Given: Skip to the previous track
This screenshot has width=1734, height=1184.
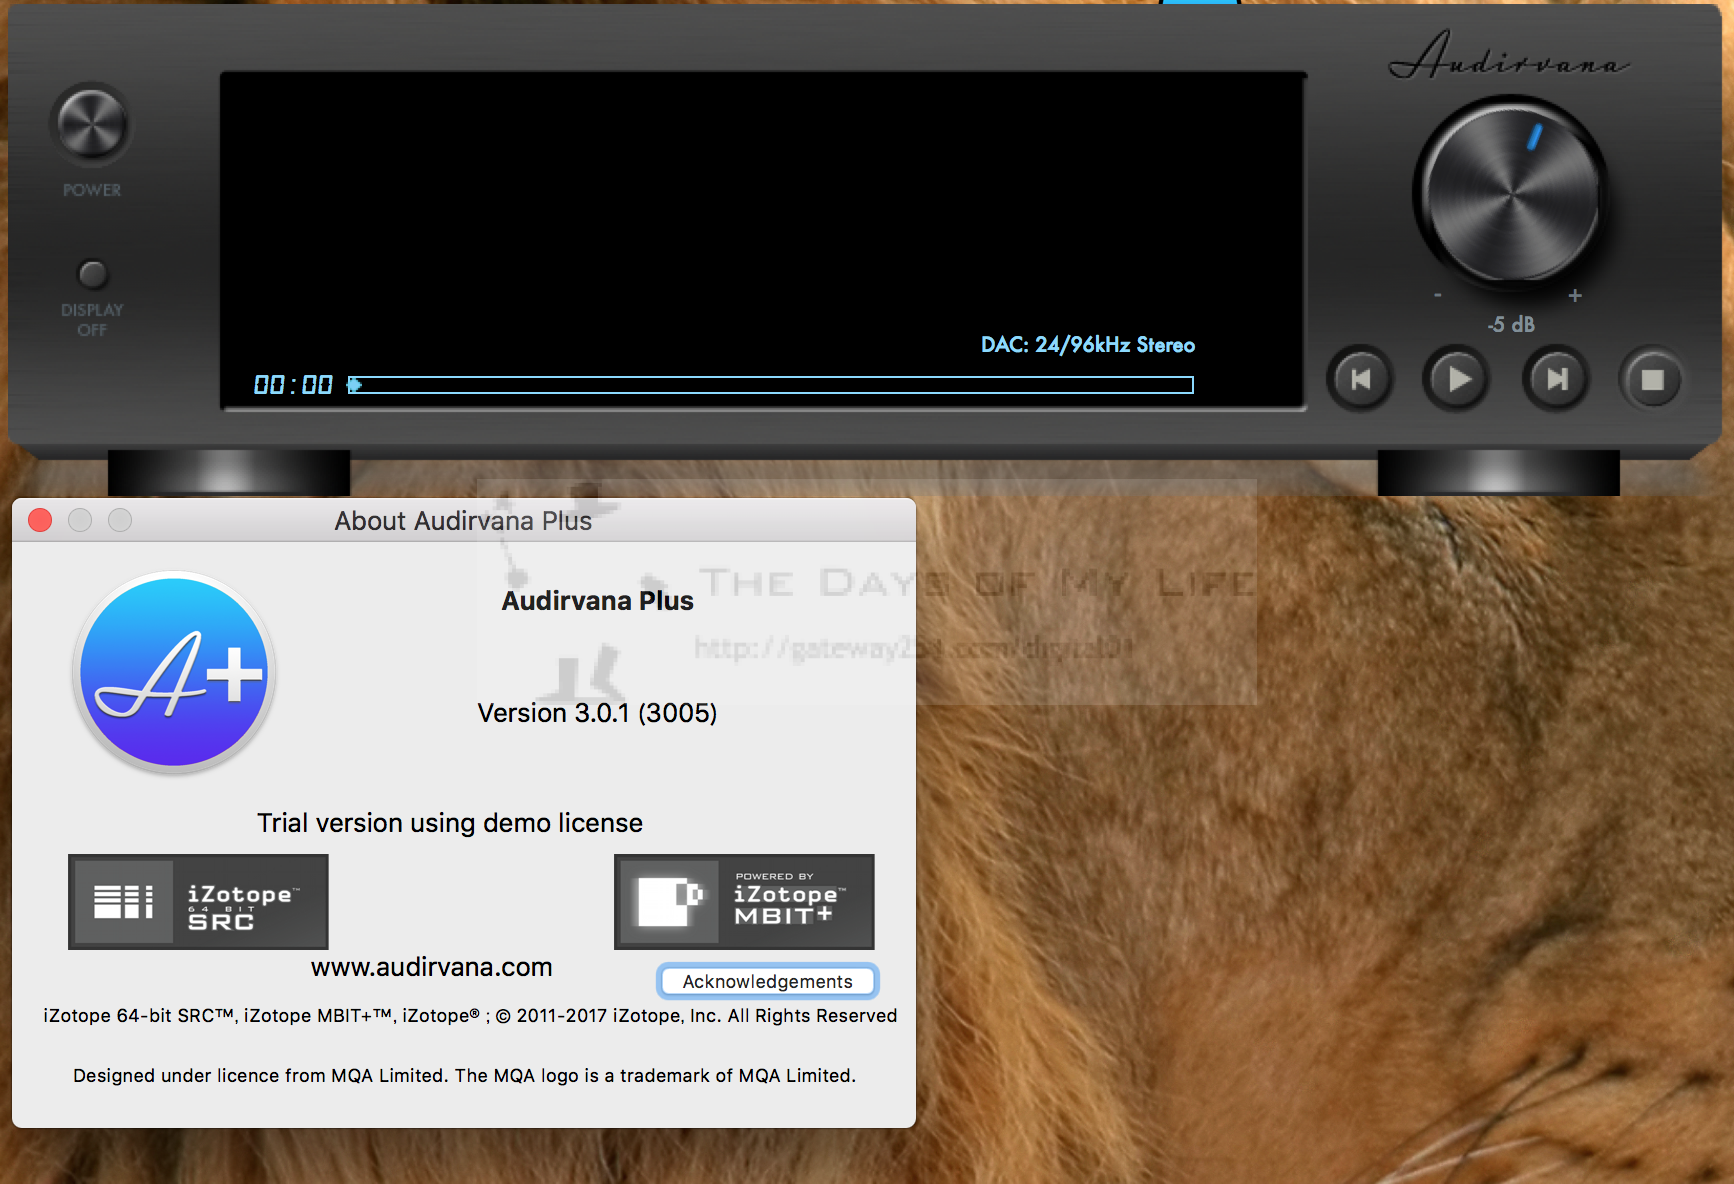Looking at the screenshot, I should pos(1360,380).
